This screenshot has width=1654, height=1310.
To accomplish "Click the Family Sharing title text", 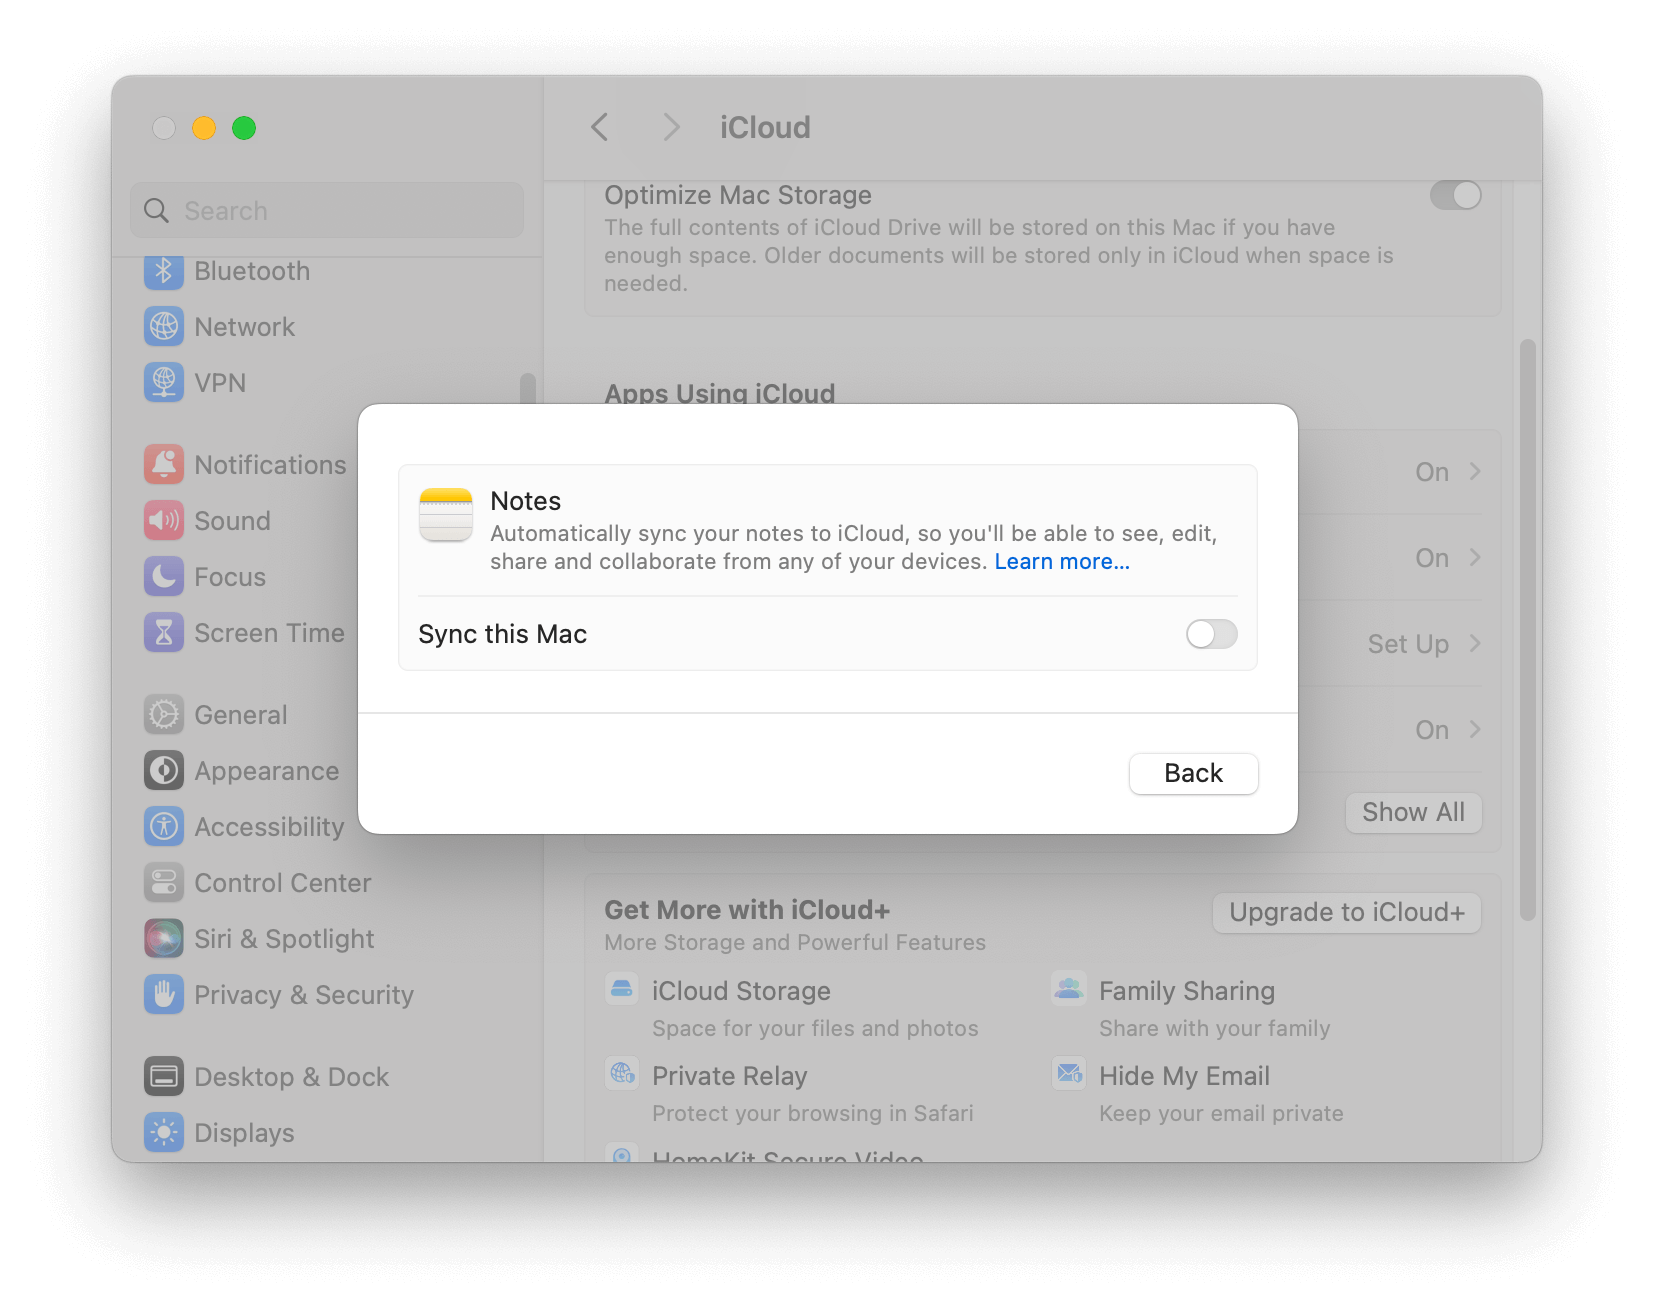I will (1187, 991).
